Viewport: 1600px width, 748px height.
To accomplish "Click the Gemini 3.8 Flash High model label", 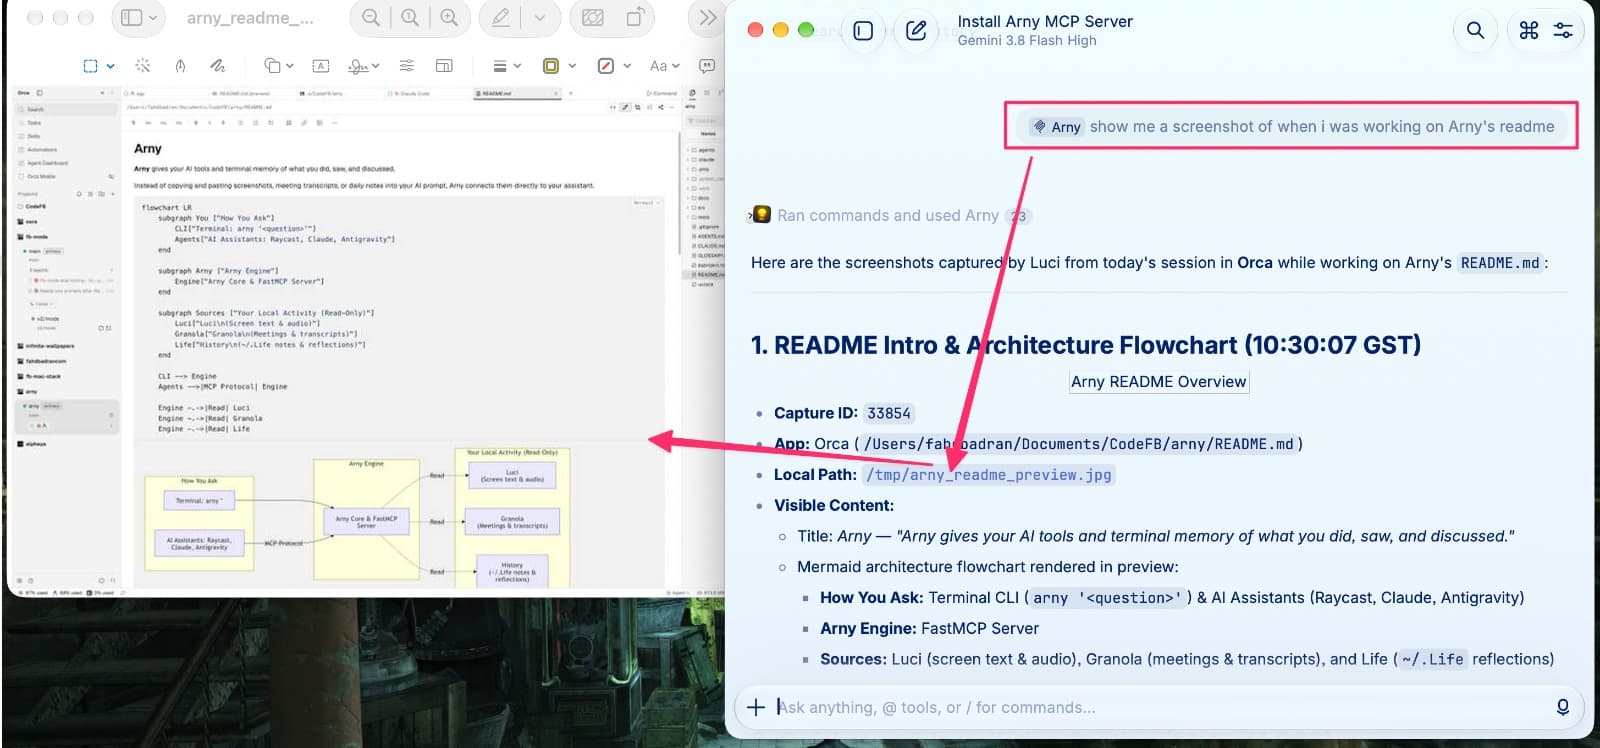I will pyautogui.click(x=1027, y=40).
